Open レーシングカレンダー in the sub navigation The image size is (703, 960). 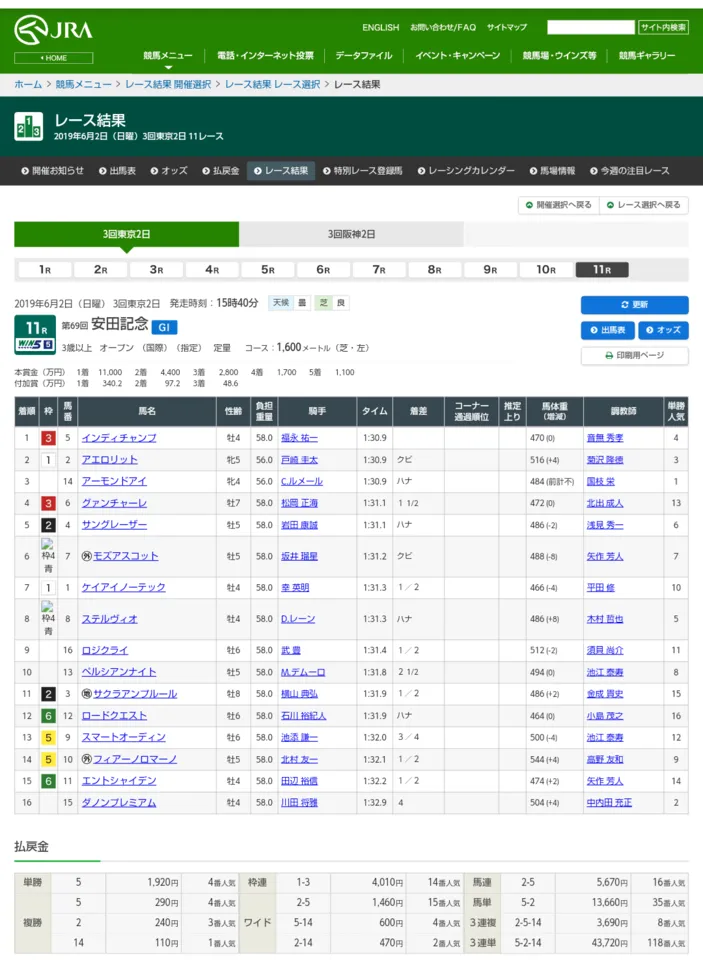tap(466, 171)
